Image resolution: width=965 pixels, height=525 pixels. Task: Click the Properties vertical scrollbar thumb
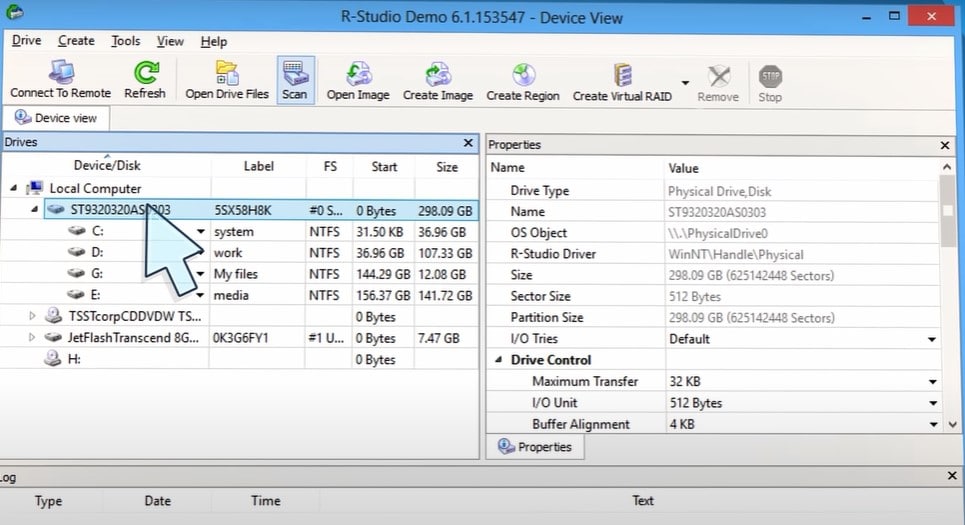[x=948, y=211]
